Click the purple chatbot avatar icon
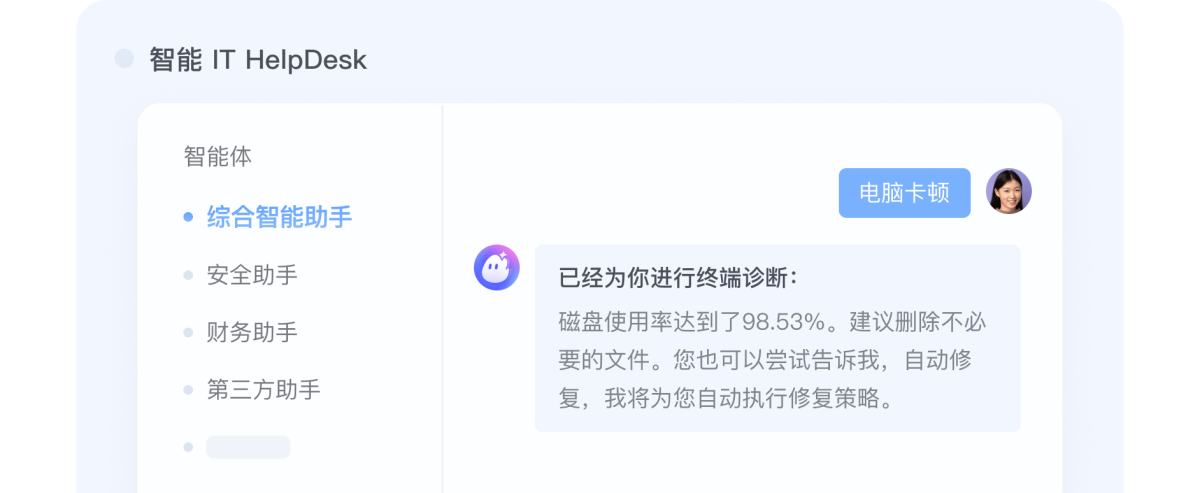 pyautogui.click(x=497, y=268)
